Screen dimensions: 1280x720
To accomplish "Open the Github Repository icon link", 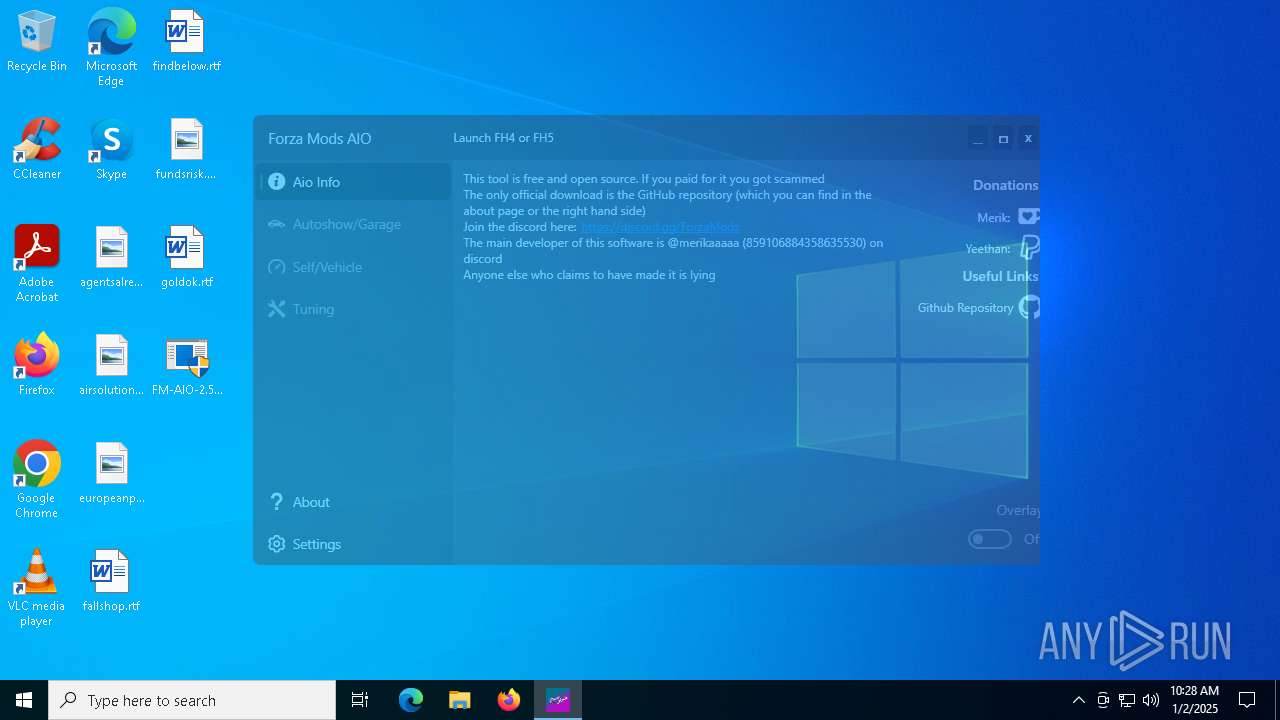I will (x=1030, y=307).
